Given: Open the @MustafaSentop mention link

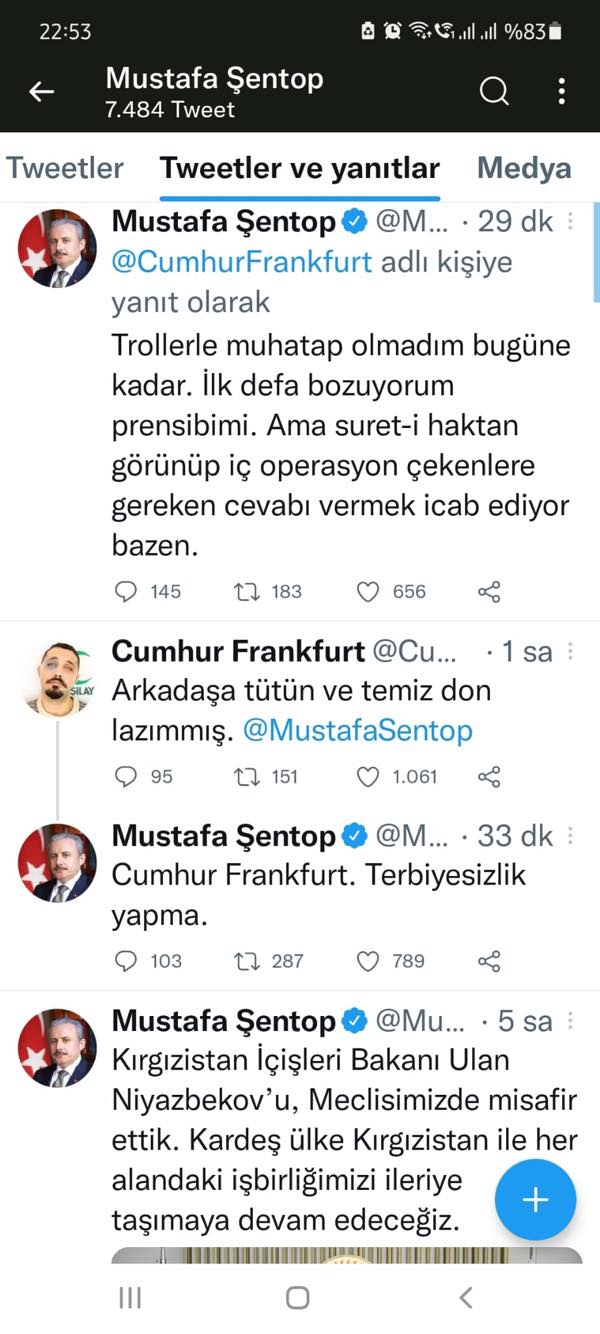Looking at the screenshot, I should (x=358, y=730).
